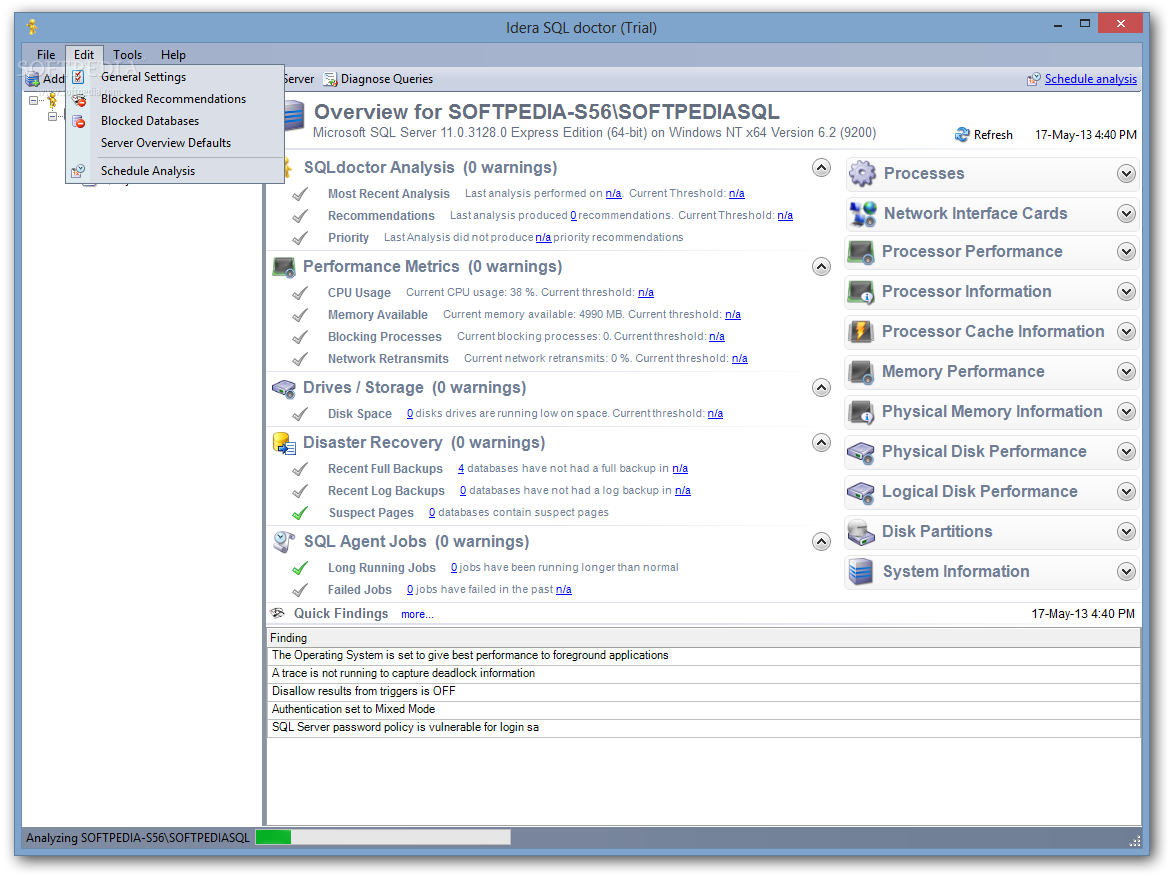Viewport: 1170px width, 876px height.
Task: Click the Blocked Databases menu icon
Action: point(78,121)
